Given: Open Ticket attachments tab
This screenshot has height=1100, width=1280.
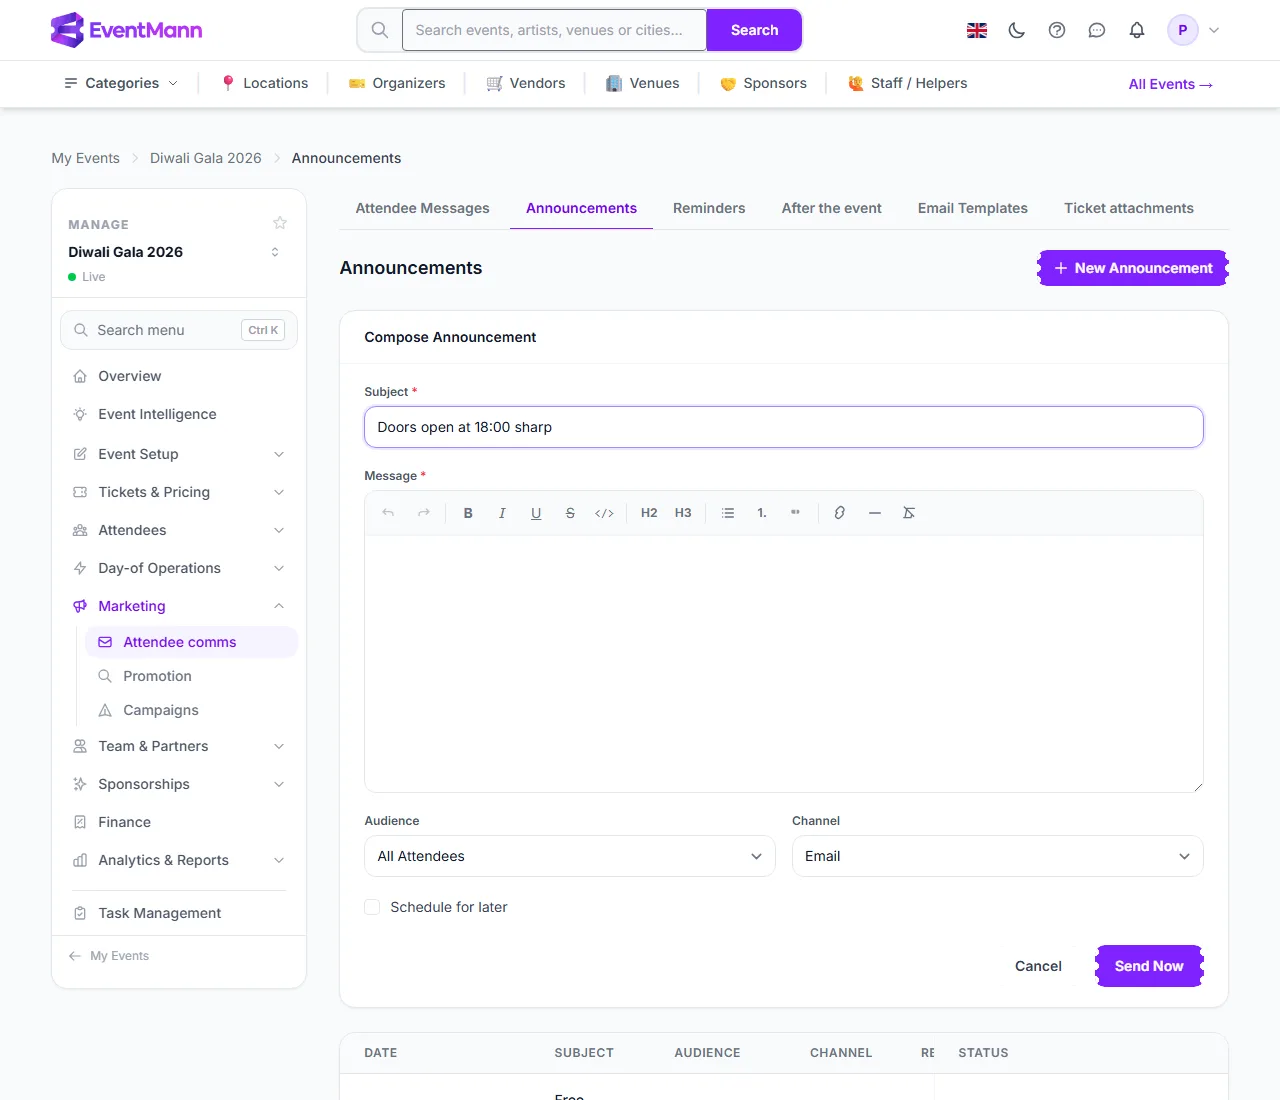Looking at the screenshot, I should [x=1129, y=208].
